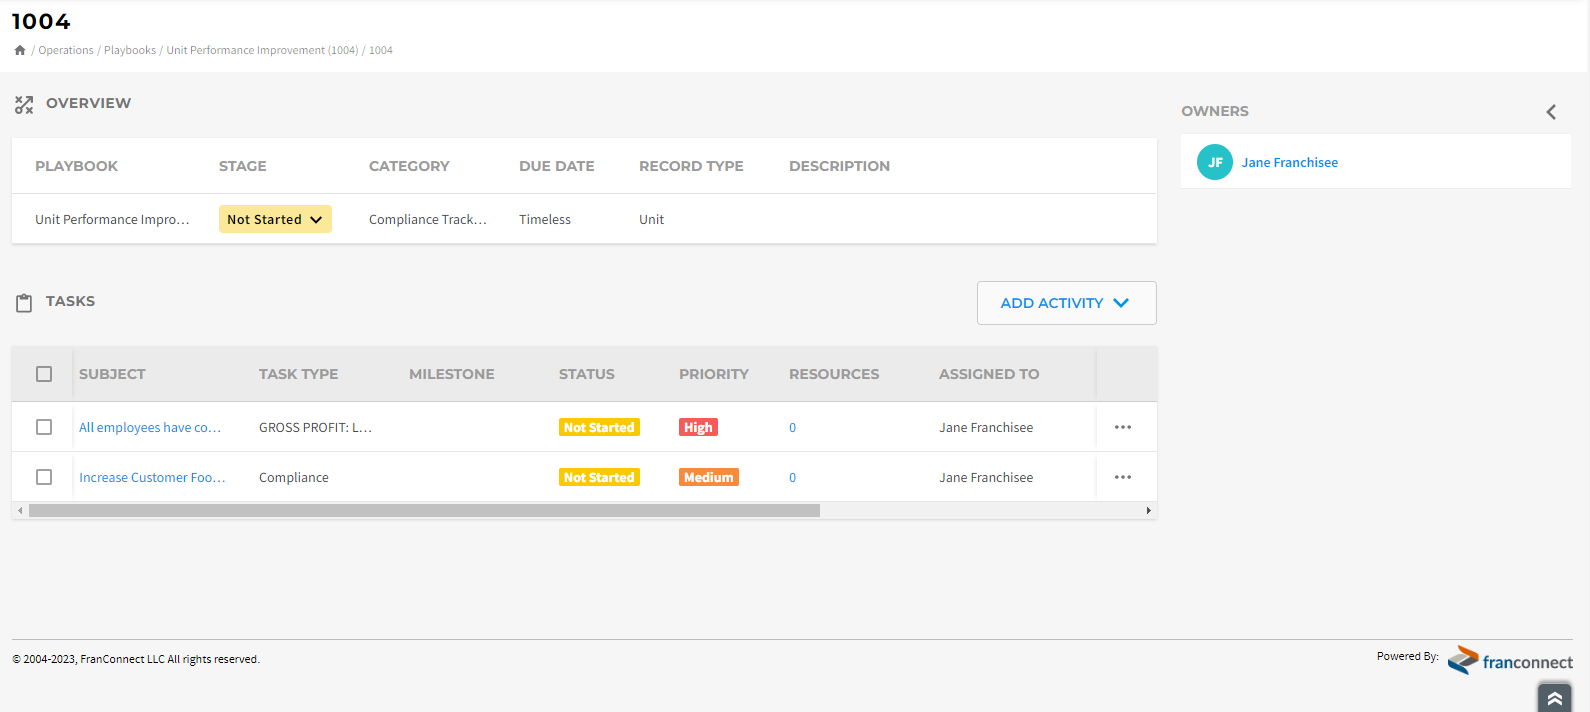Open the Not Started stage dropdown
The height and width of the screenshot is (712, 1590).
pyautogui.click(x=275, y=219)
